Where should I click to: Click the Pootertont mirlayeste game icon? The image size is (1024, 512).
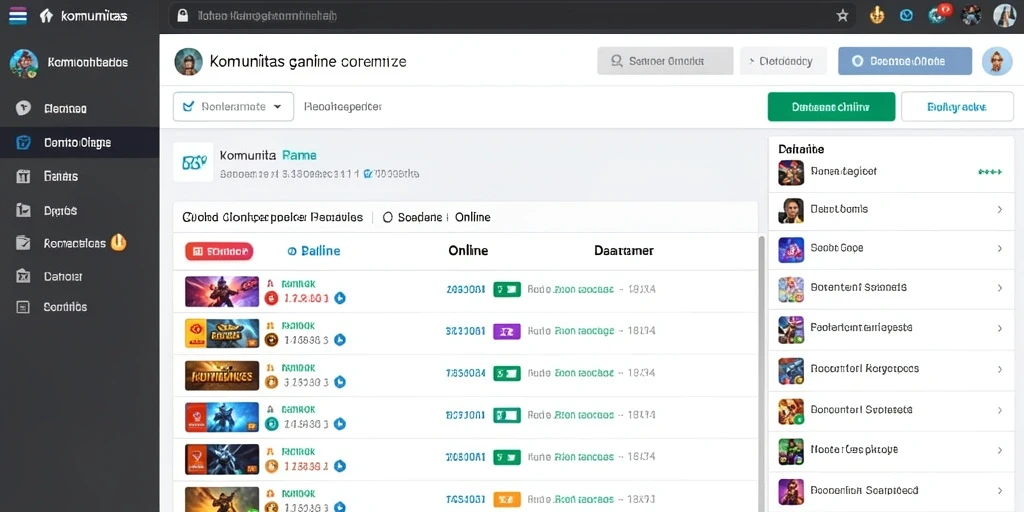[791, 329]
